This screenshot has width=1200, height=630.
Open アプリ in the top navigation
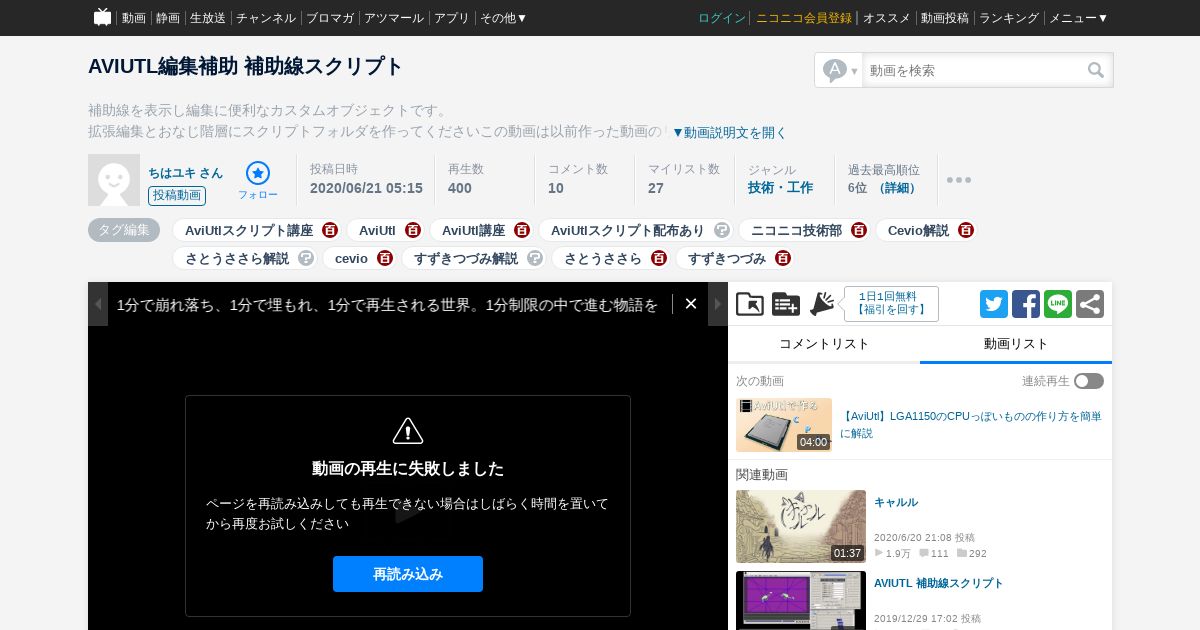(x=452, y=18)
